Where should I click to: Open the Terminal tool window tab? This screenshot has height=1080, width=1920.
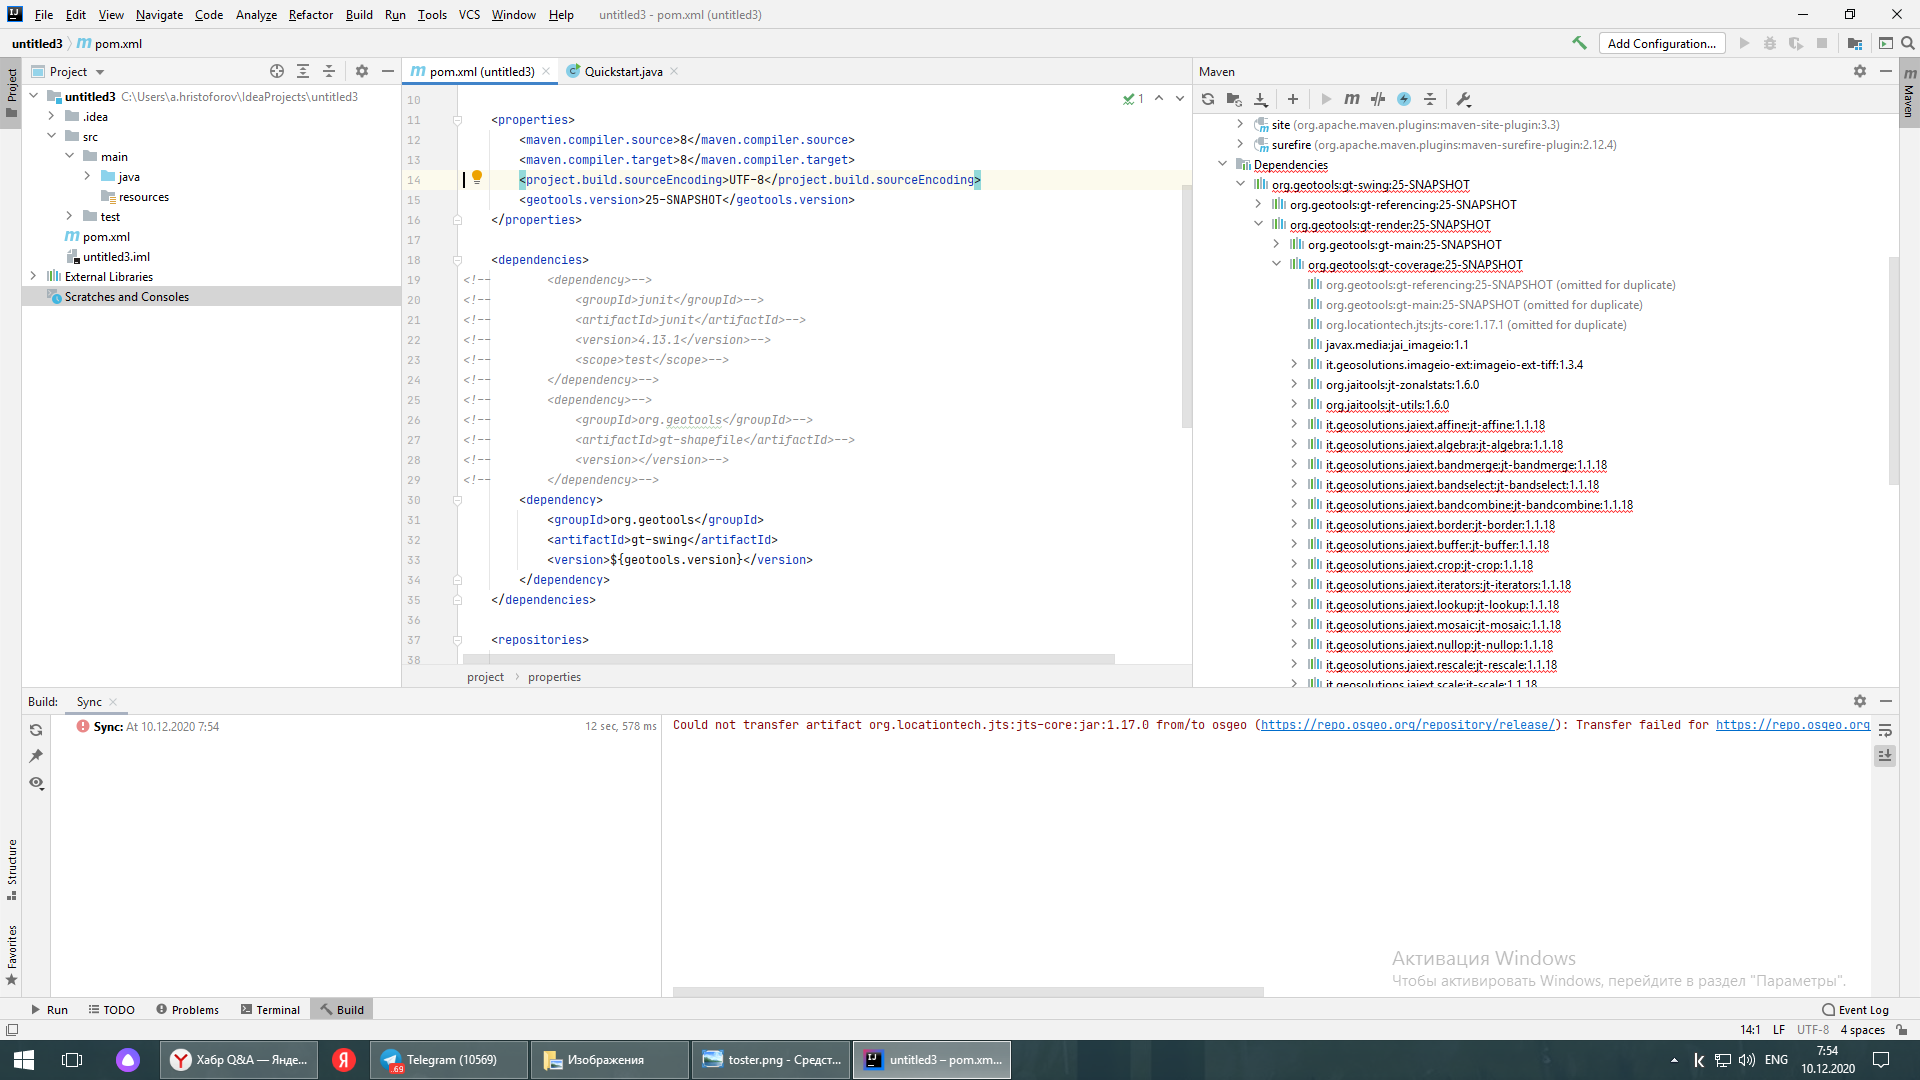pos(270,1009)
